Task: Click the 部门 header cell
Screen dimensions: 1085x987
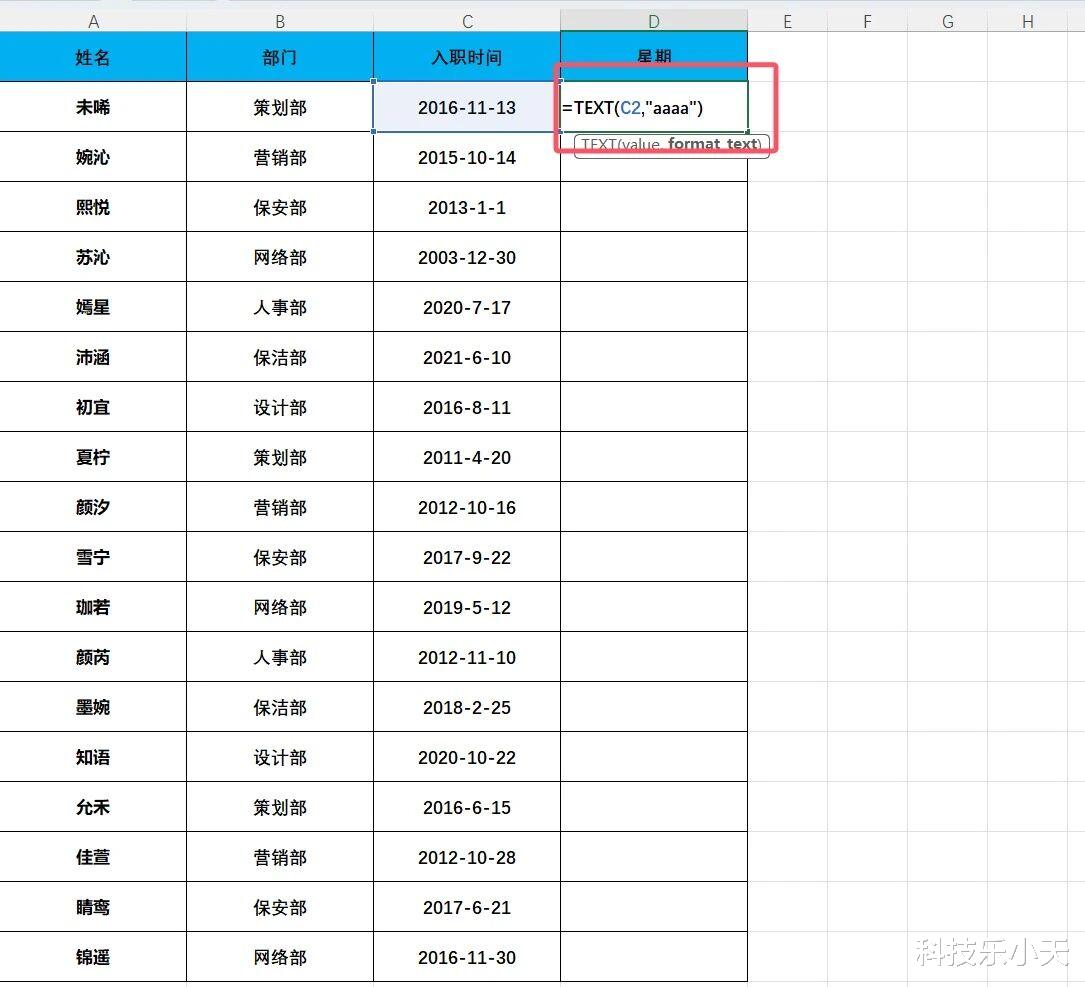Action: [280, 57]
